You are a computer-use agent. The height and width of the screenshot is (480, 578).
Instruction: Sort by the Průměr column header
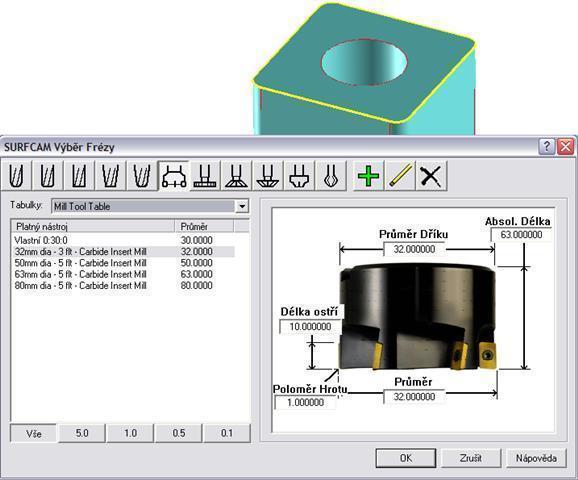pos(204,226)
